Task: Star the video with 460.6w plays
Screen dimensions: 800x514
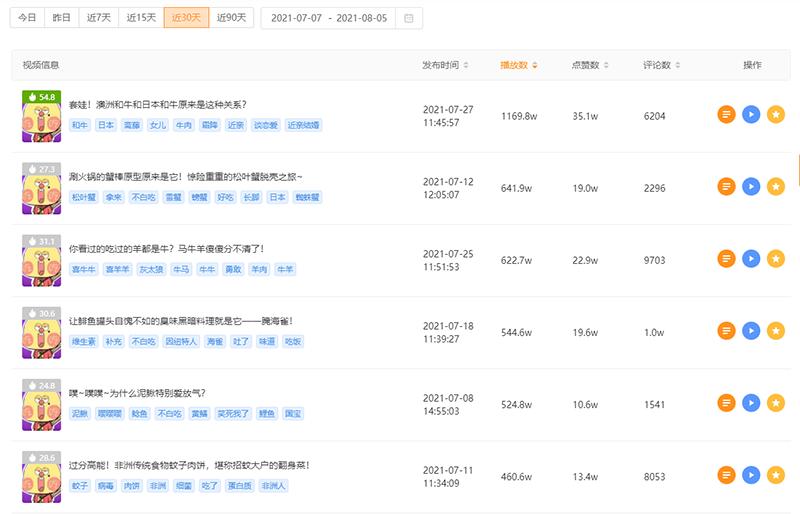Action: [x=776, y=475]
